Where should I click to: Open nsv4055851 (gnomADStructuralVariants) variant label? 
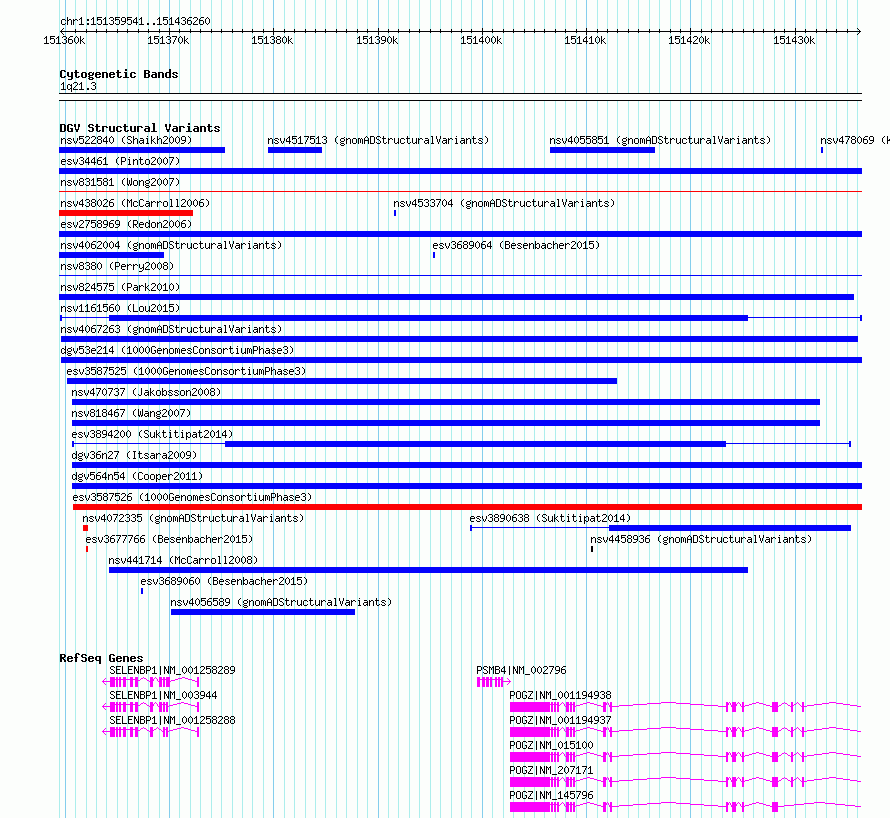[x=660, y=140]
